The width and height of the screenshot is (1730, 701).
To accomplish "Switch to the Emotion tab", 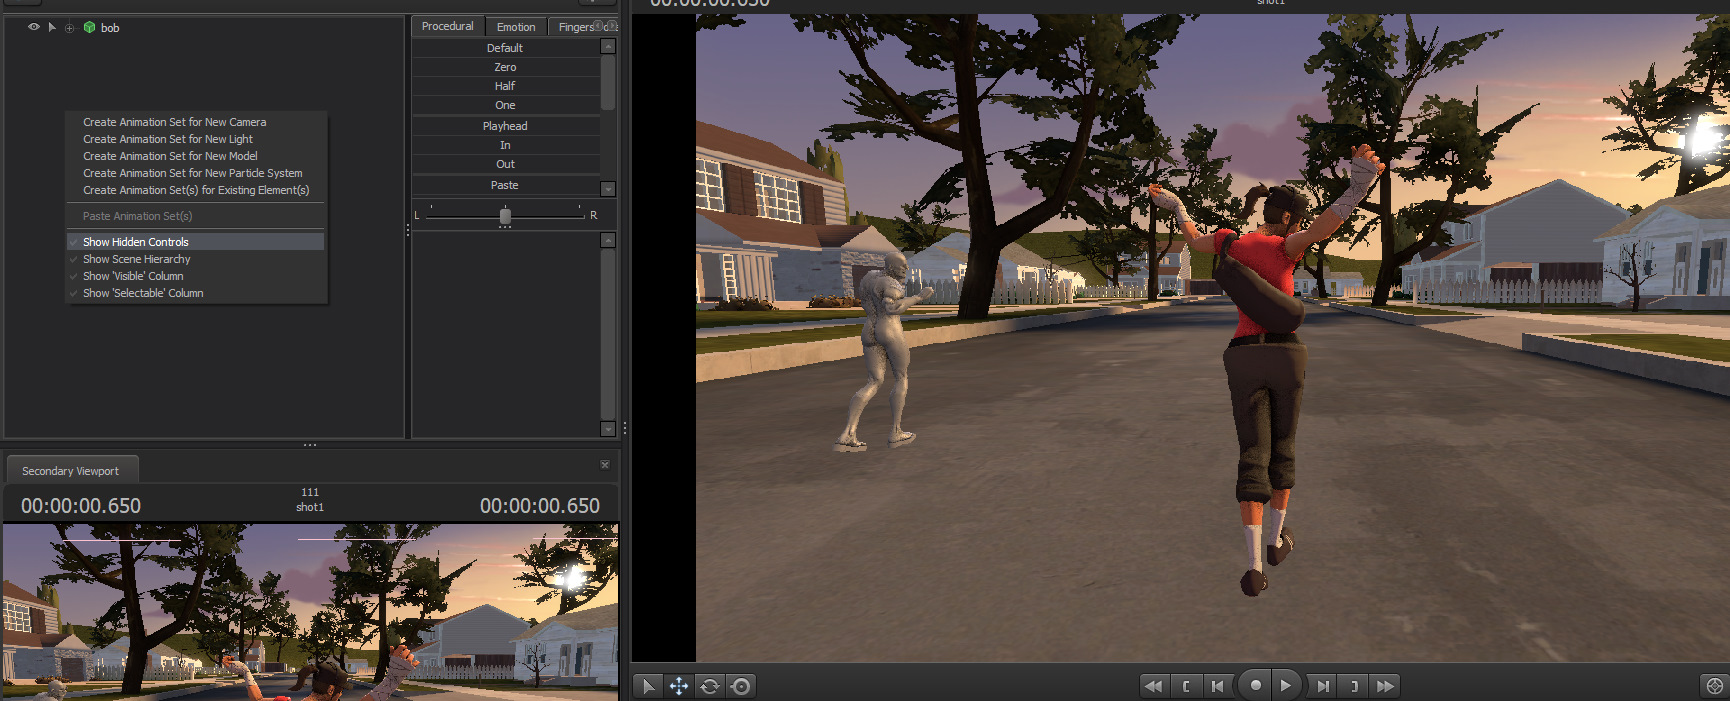I will coord(516,27).
